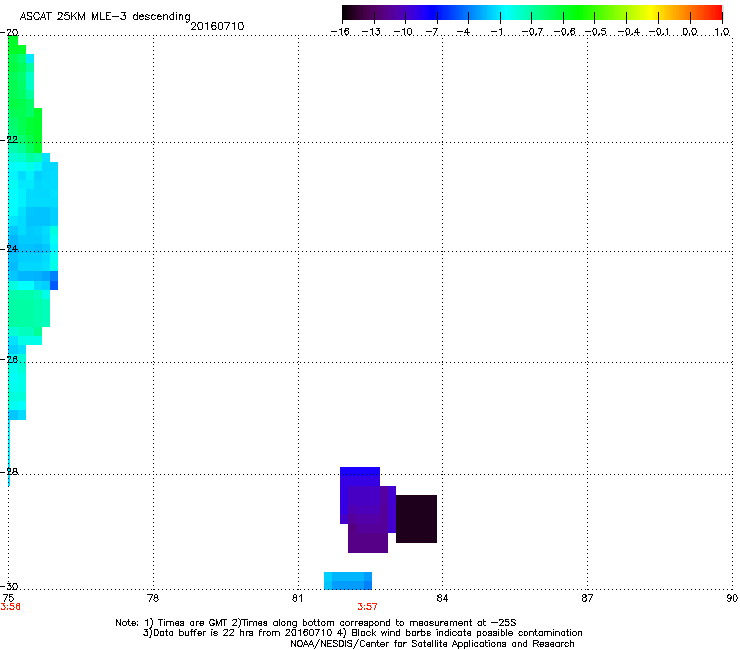Click the purple data cell below -28 latitude
Viewport: 740px width, 650px height.
click(x=368, y=519)
